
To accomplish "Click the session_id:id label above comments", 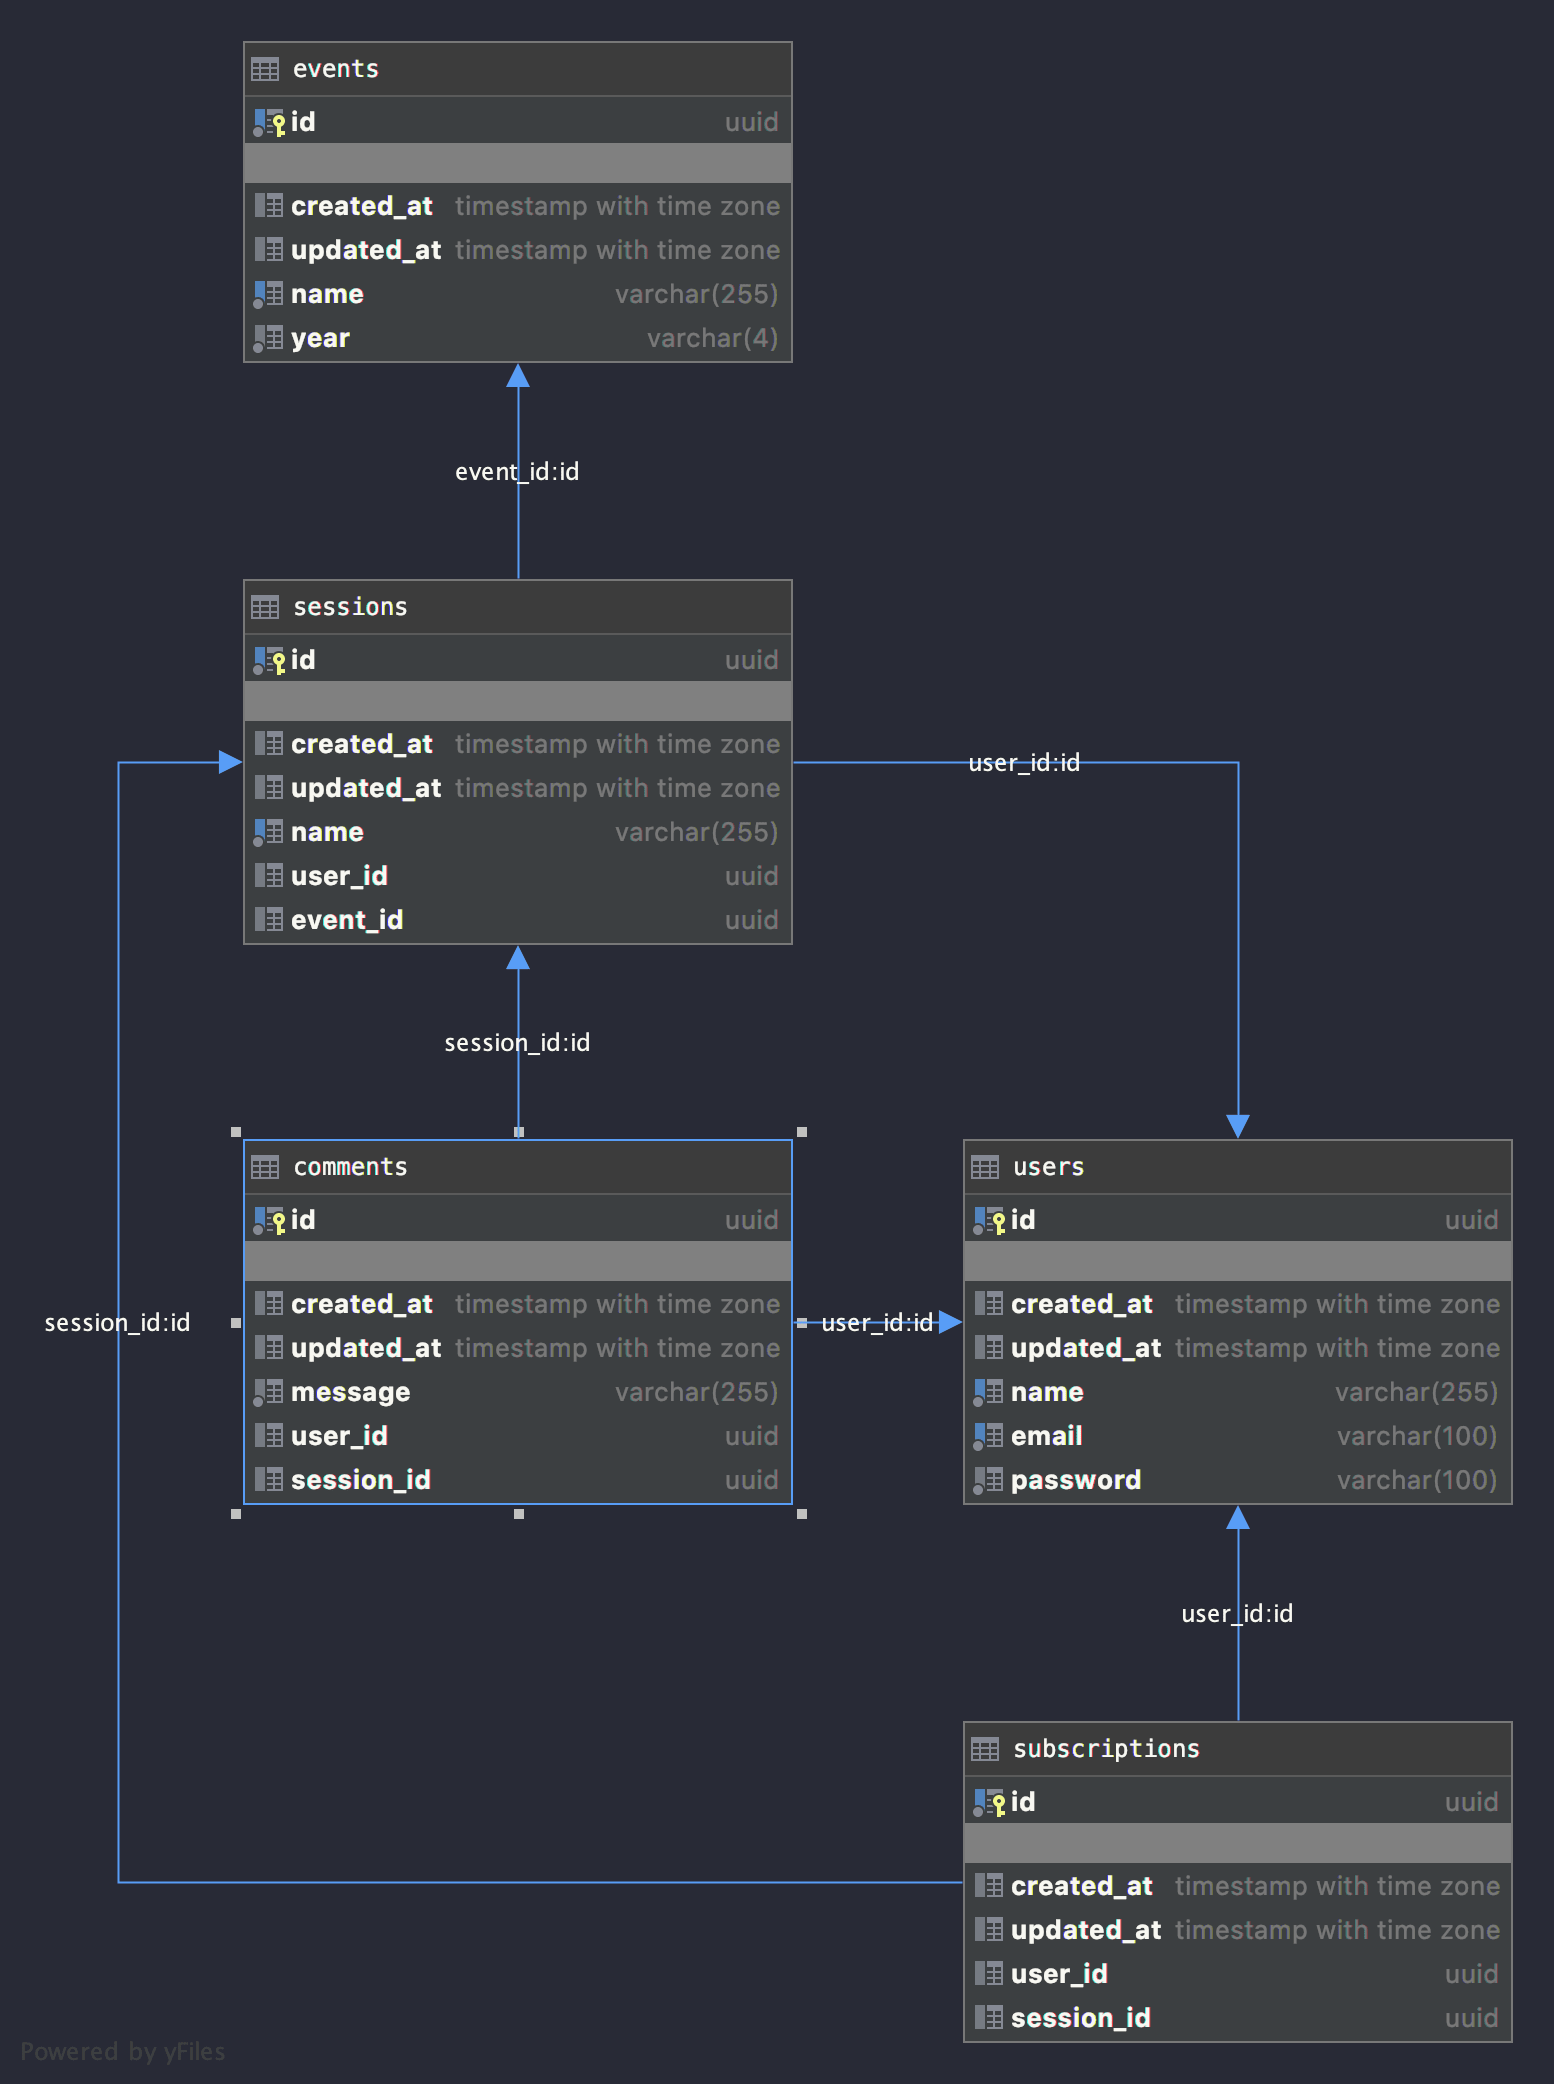I will 517,1043.
